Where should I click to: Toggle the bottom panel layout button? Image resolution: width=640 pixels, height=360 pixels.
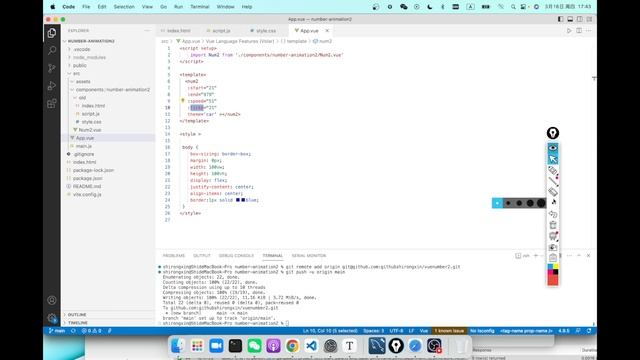tap(570, 19)
